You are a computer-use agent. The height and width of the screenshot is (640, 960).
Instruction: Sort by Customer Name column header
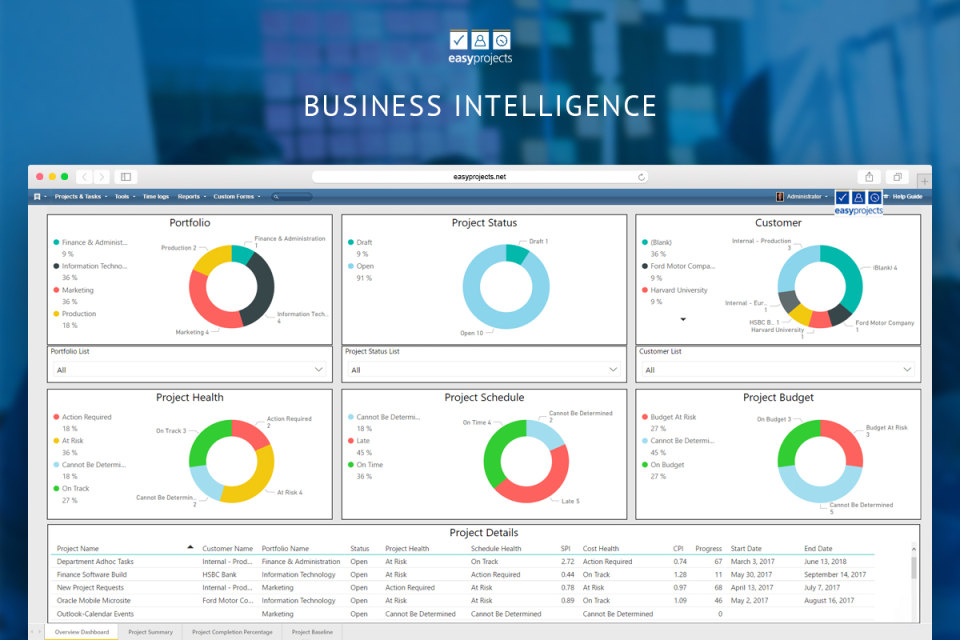[227, 549]
